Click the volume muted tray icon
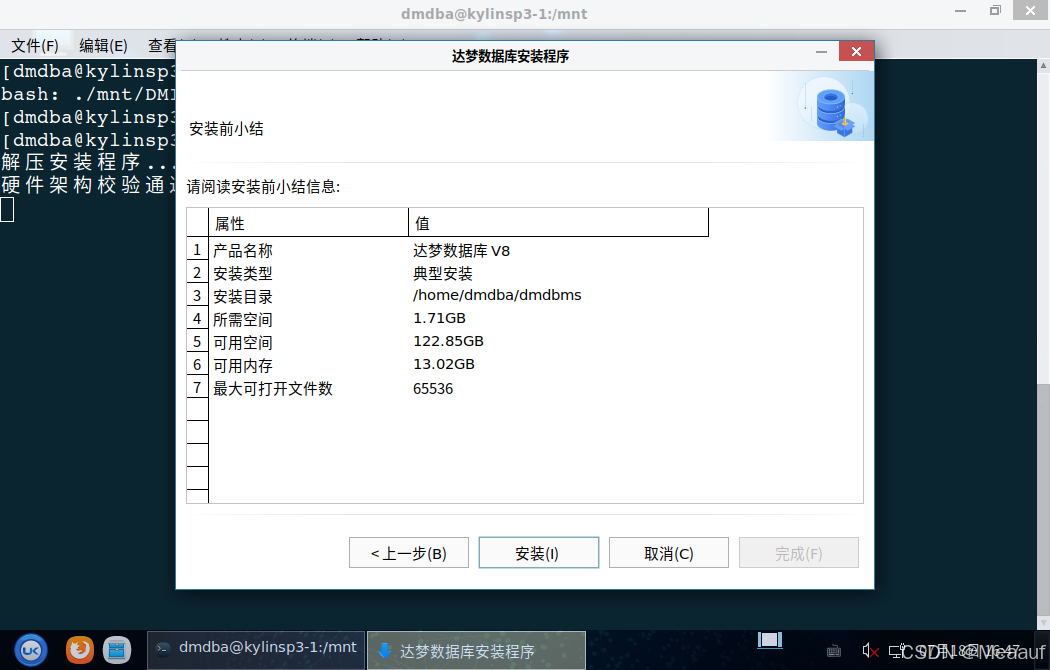Viewport: 1050px width, 670px height. tap(870, 651)
